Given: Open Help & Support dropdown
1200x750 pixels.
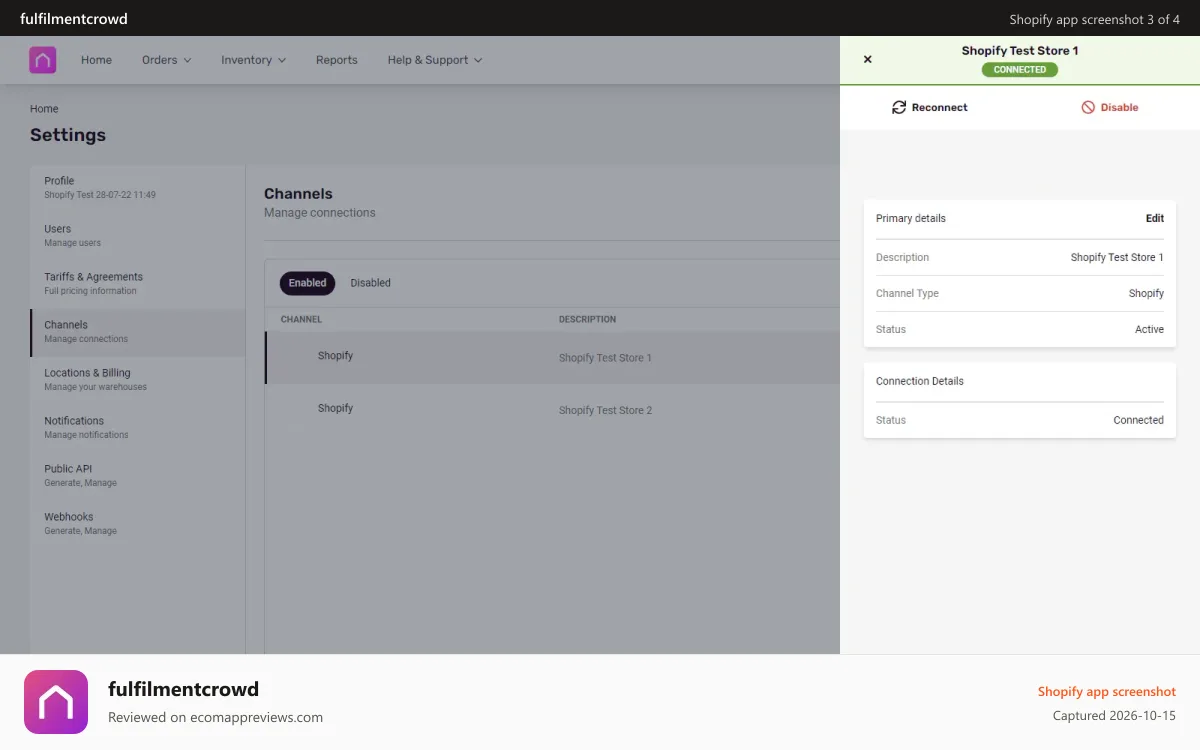Looking at the screenshot, I should 435,60.
